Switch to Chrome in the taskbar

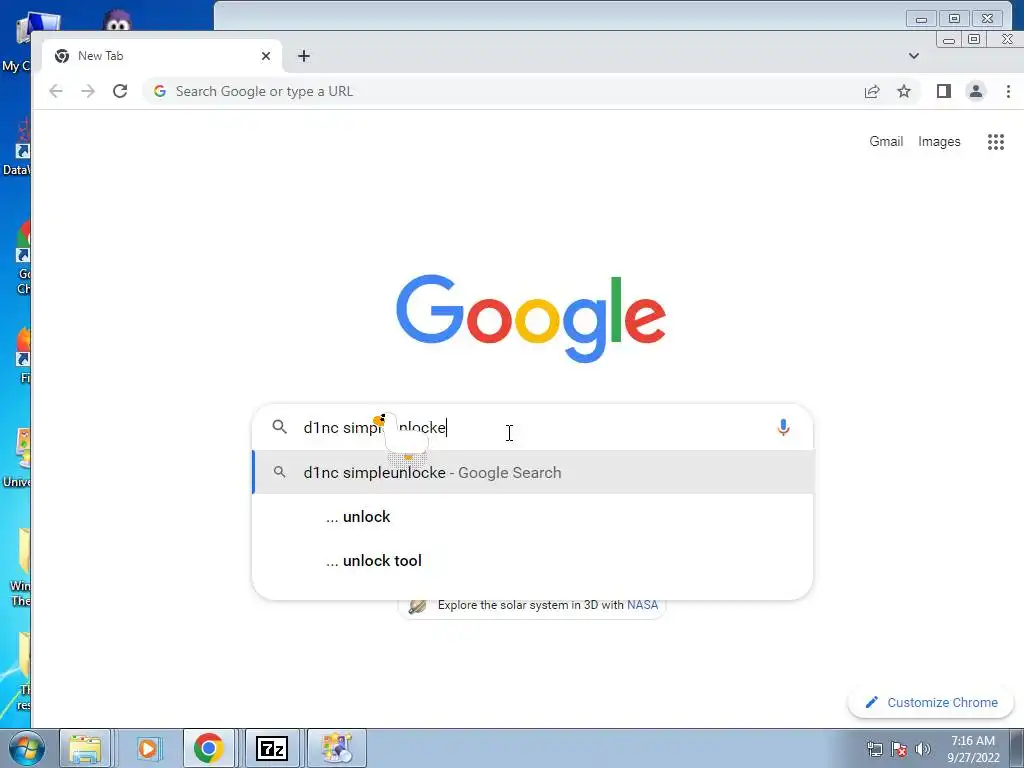coord(208,748)
